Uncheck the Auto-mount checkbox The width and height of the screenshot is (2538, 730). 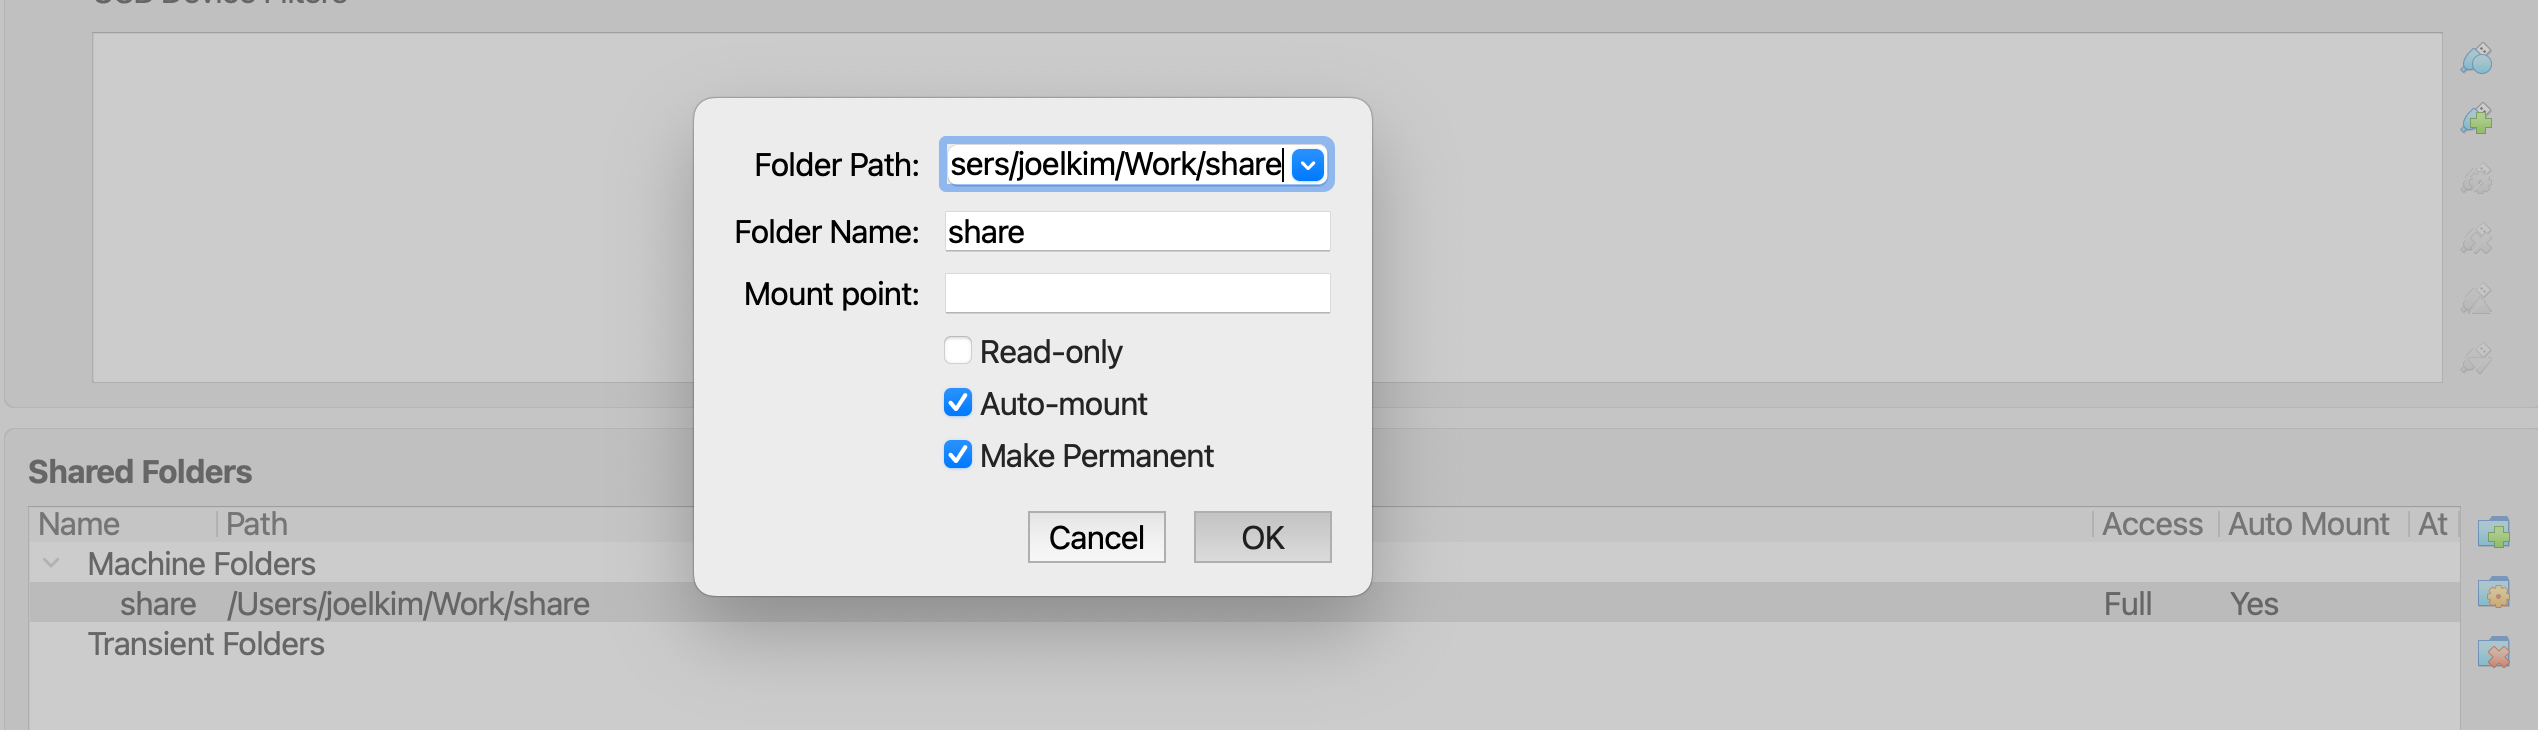pyautogui.click(x=958, y=403)
